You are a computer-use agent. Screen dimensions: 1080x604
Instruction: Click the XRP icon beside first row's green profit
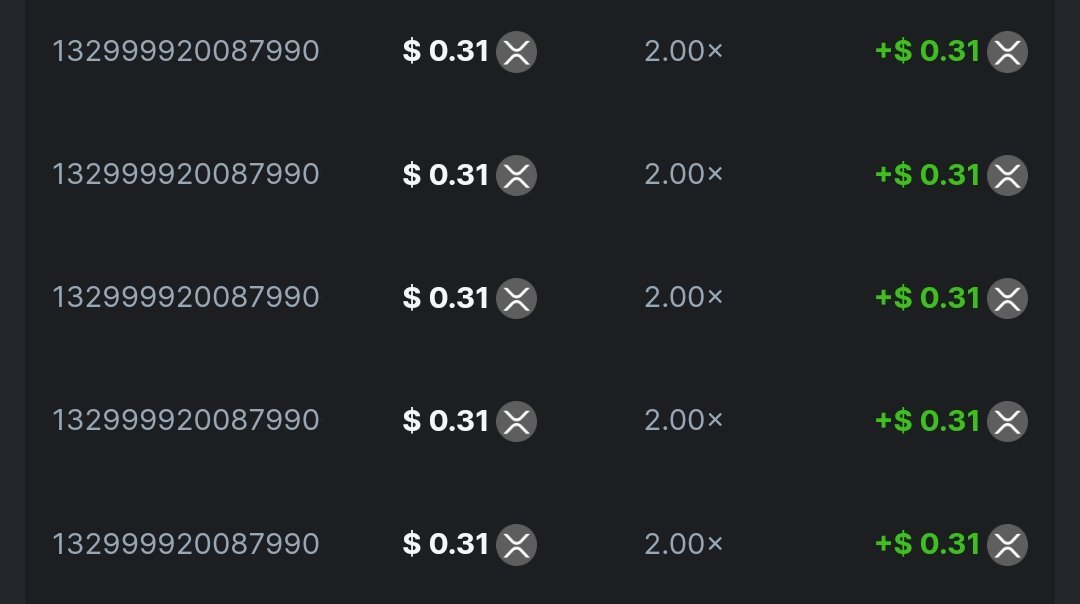click(1007, 52)
